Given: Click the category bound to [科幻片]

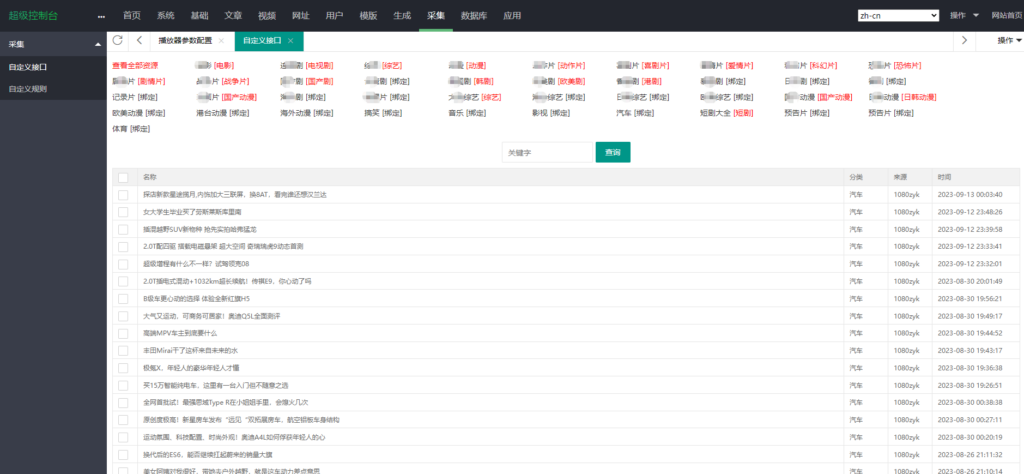Looking at the screenshot, I should tap(810, 66).
